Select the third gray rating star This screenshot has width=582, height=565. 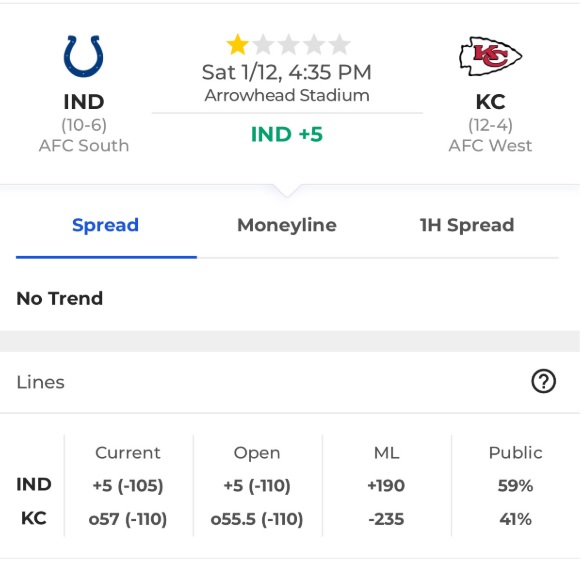pos(289,44)
